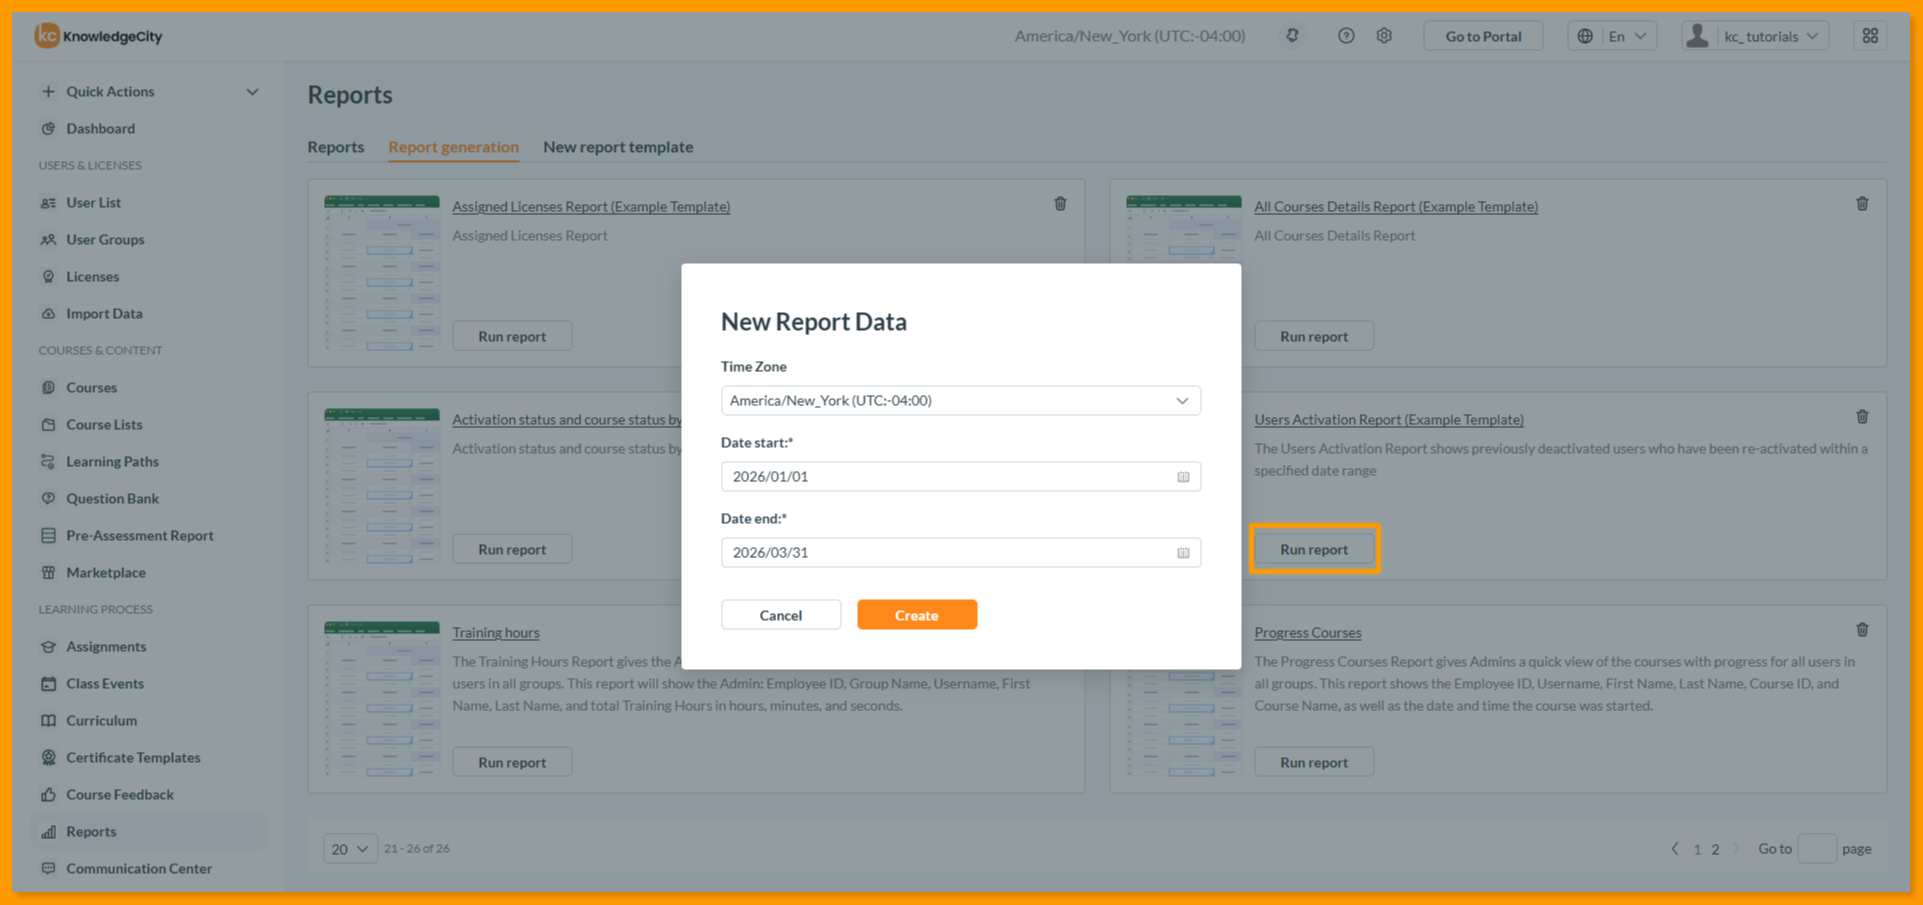Screen dimensions: 1923x905
Task: Run report for Training hours
Action: click(x=512, y=762)
